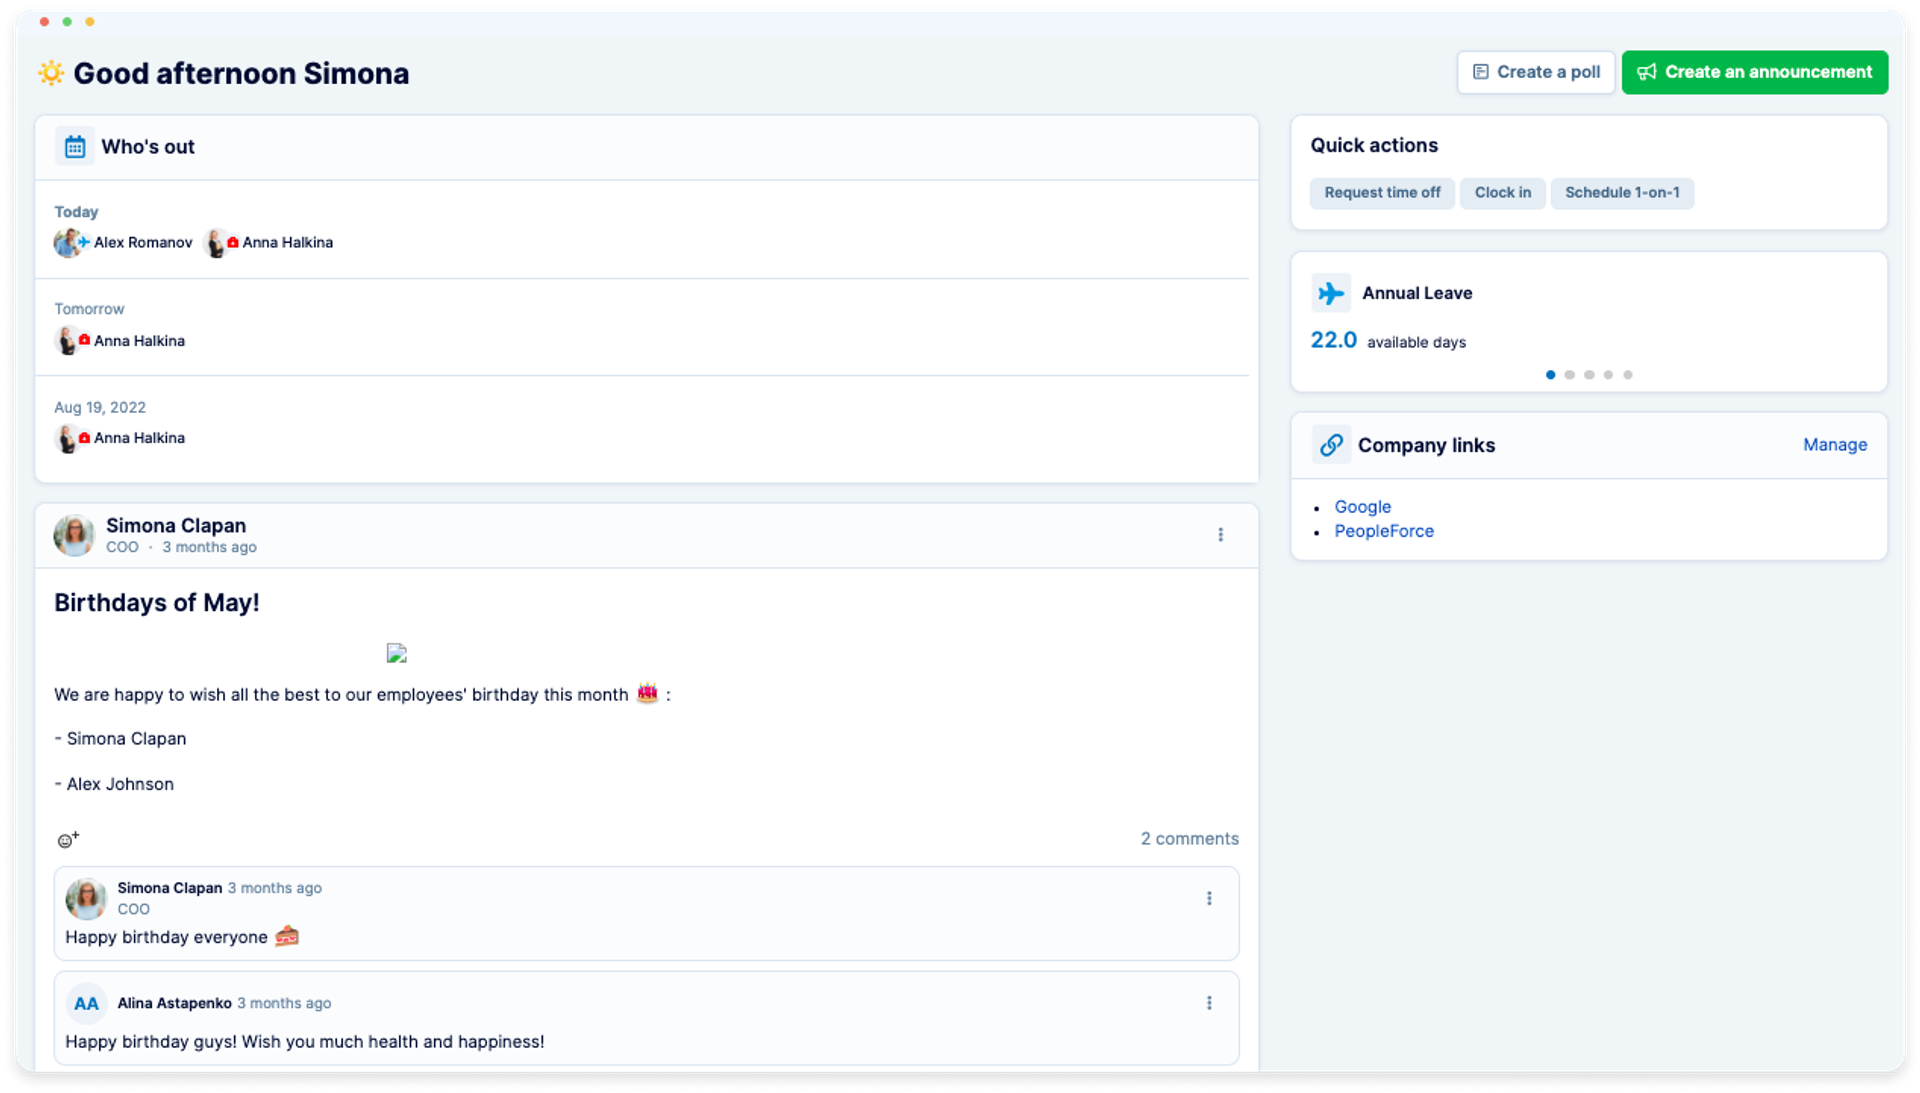Click the Tomorrow label in Who's out
This screenshot has width=1920, height=1093.
[89, 309]
